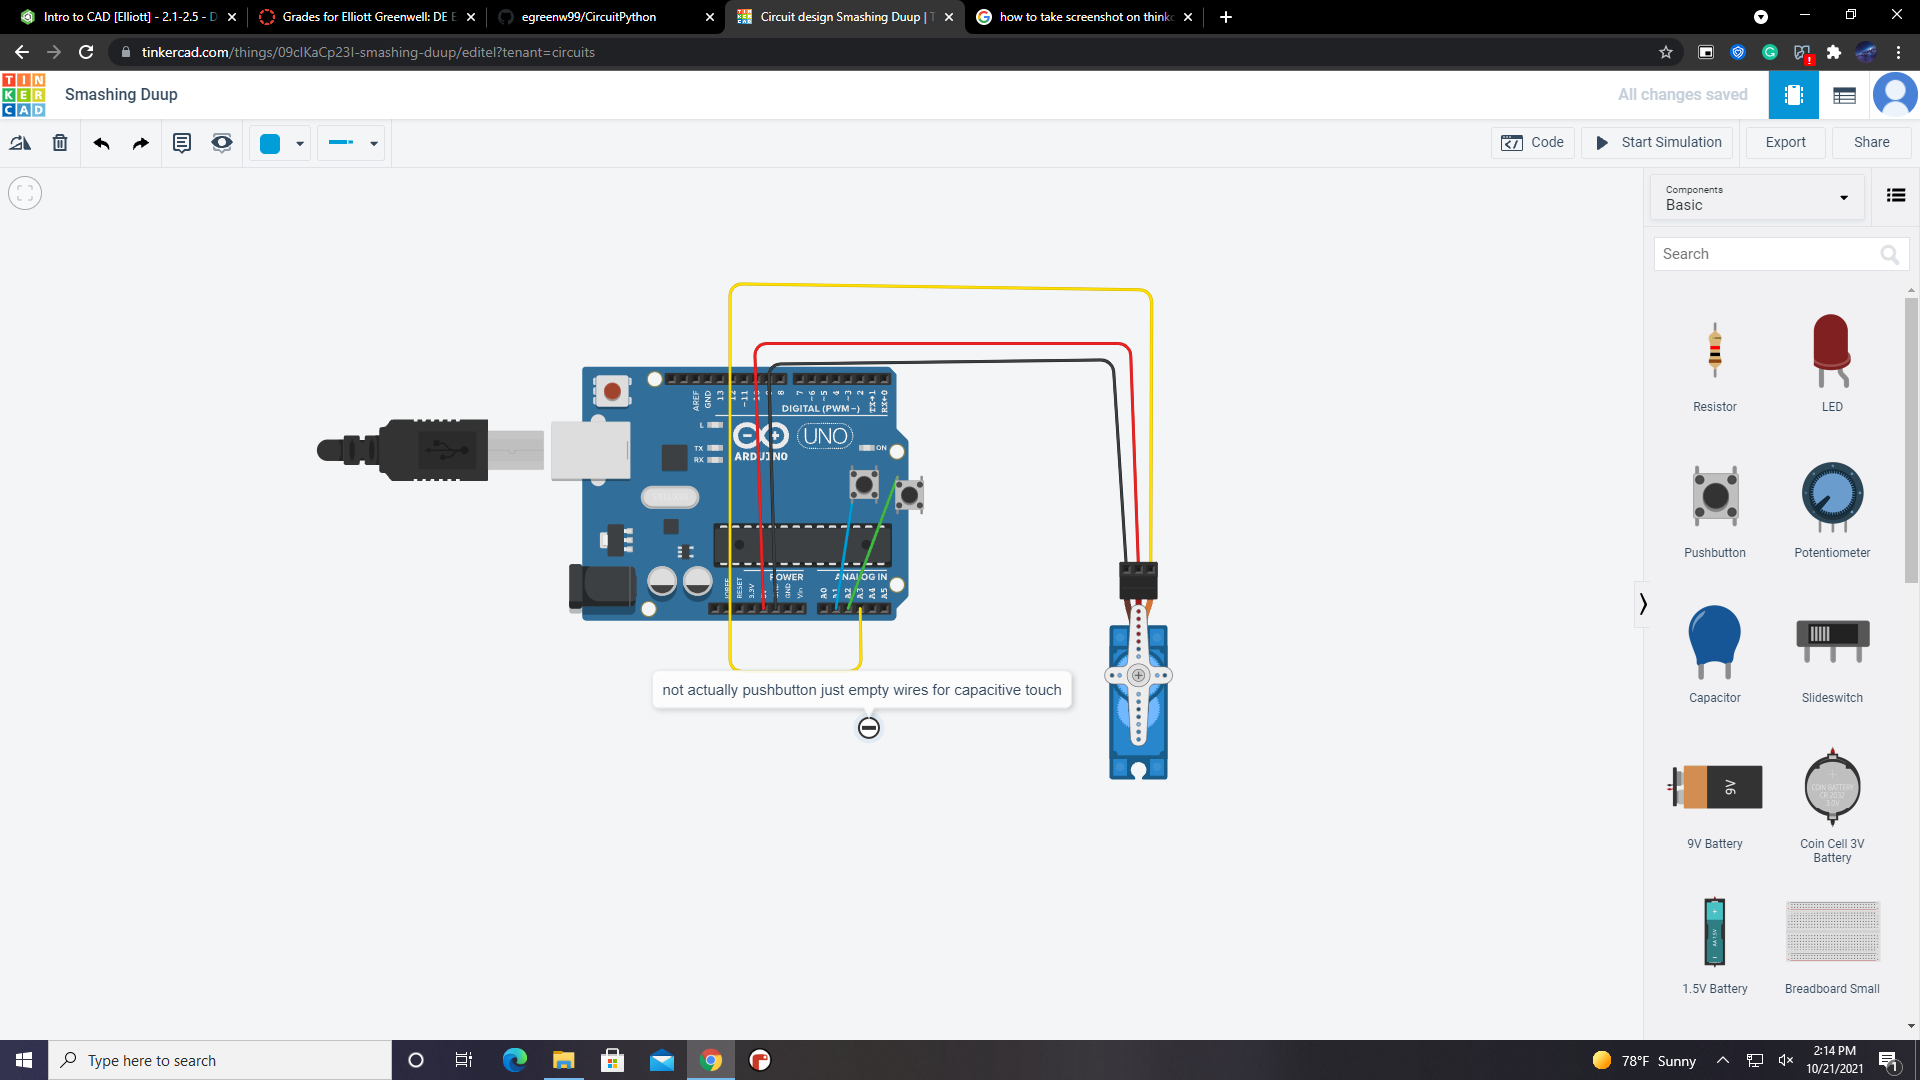Reload the page
1920x1080 pixels.
pyautogui.click(x=86, y=52)
